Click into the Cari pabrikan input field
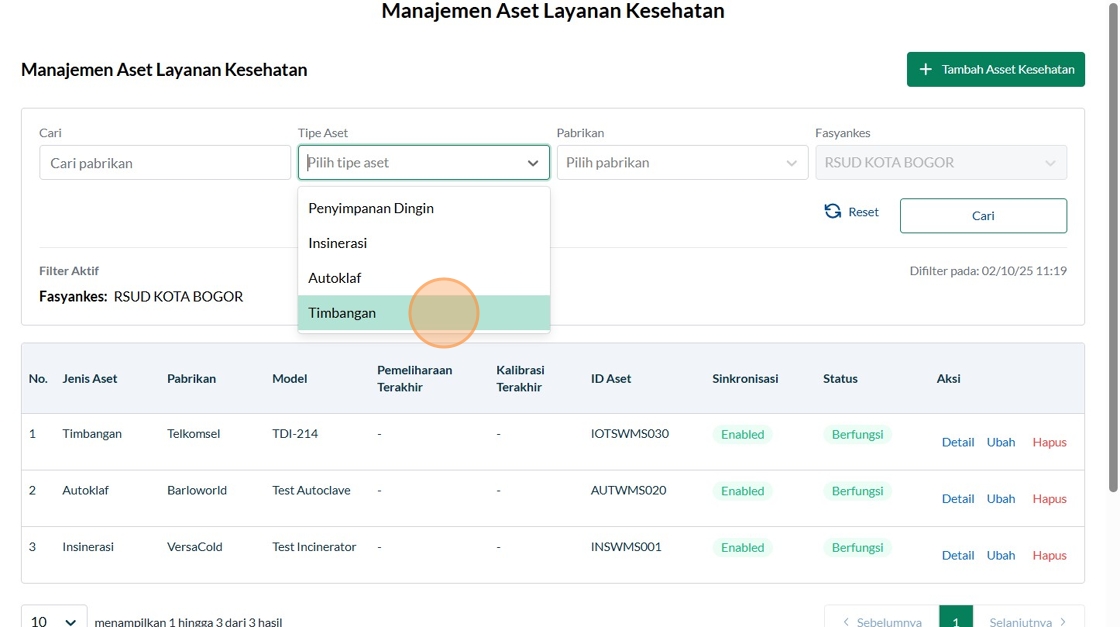 165,163
